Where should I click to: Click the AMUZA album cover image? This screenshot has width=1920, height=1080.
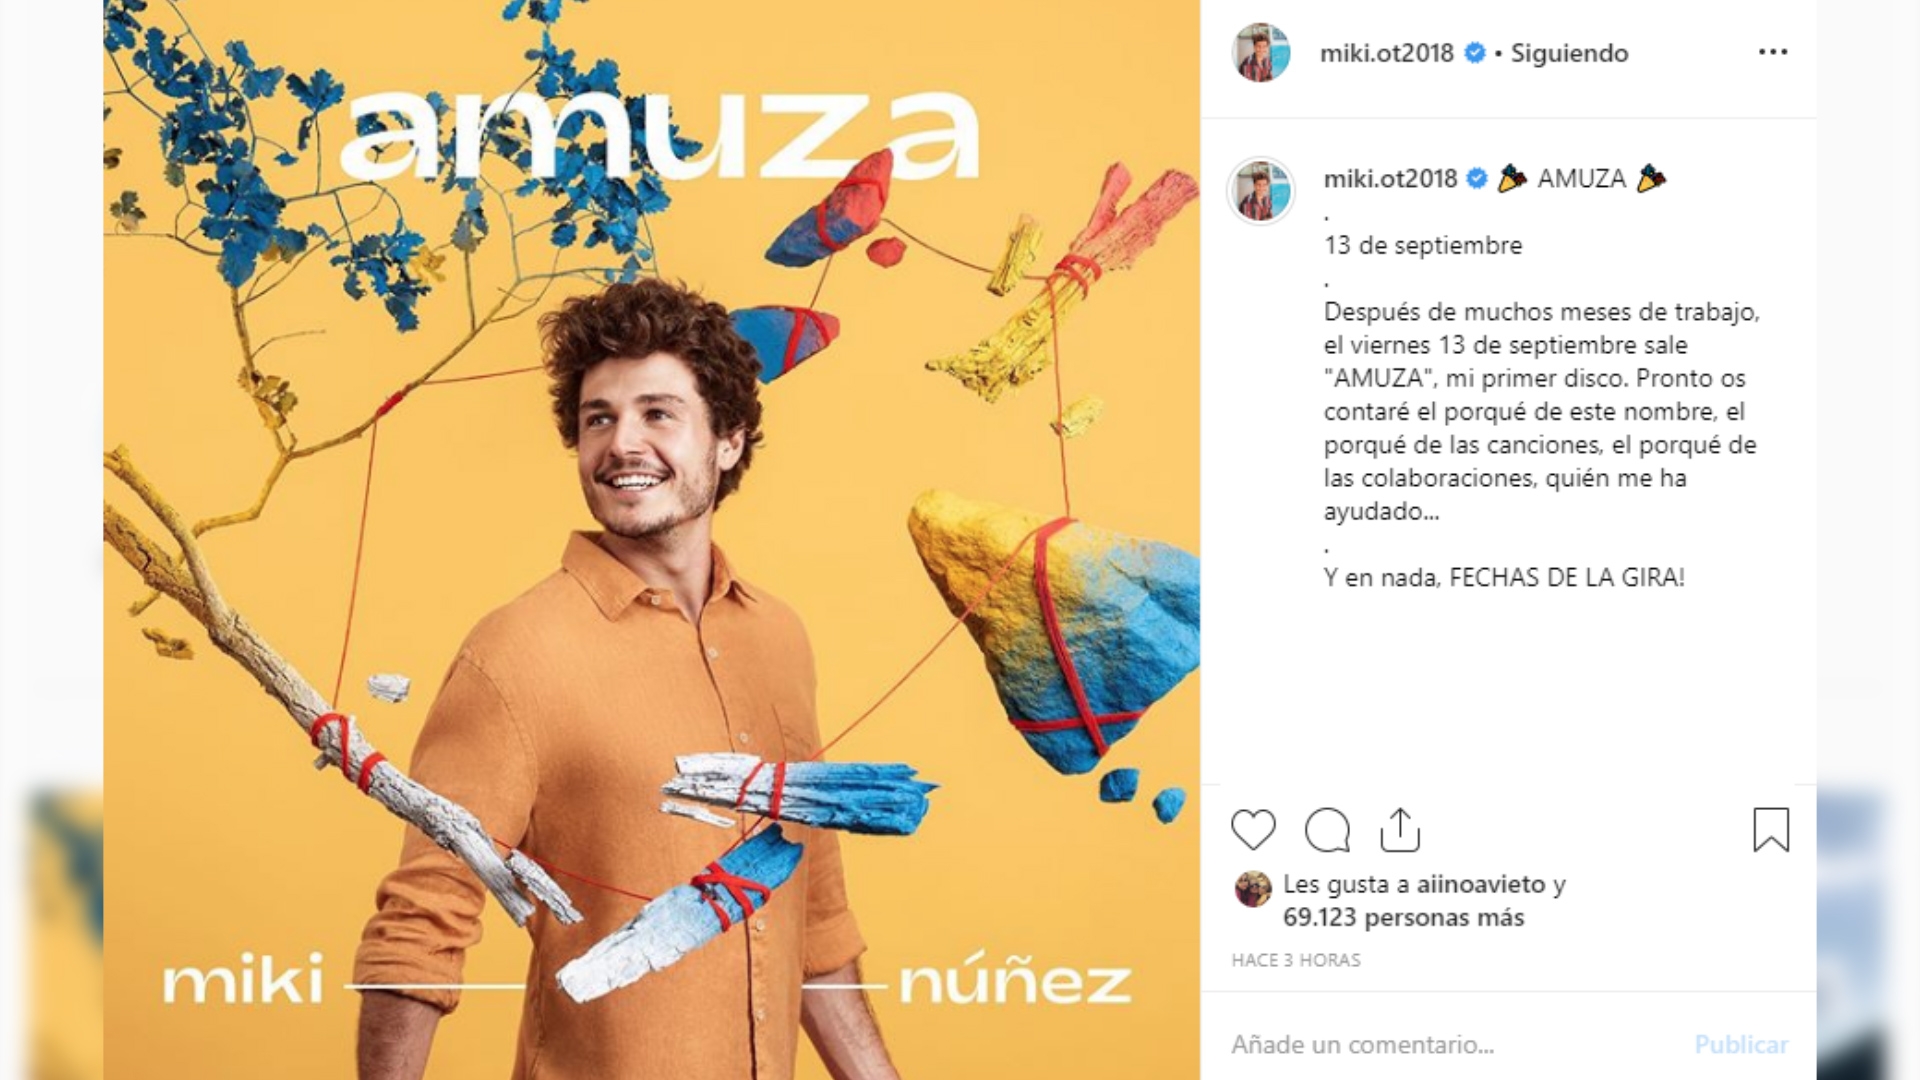coord(652,540)
